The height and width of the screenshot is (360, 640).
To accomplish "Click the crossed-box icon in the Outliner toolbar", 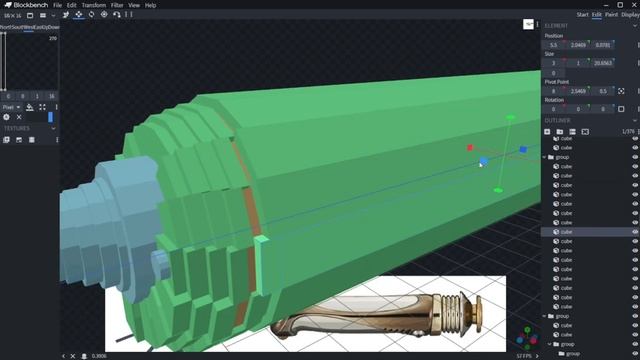I will point(585,132).
